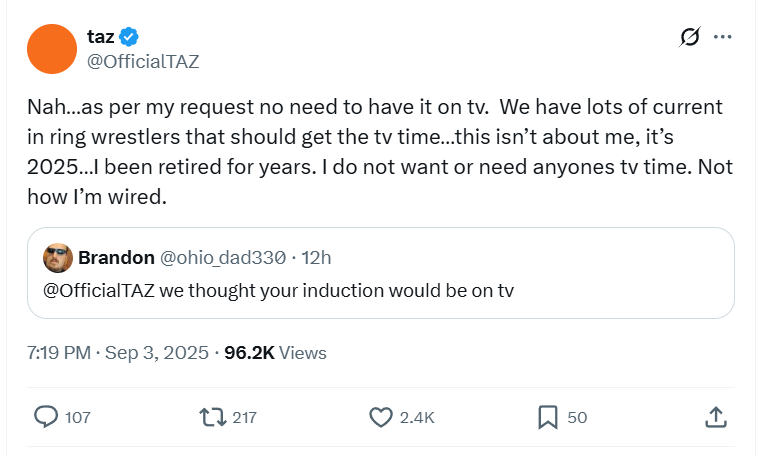Click the @OfficialTAZ handle under name
The image size is (775, 457).
click(x=143, y=61)
